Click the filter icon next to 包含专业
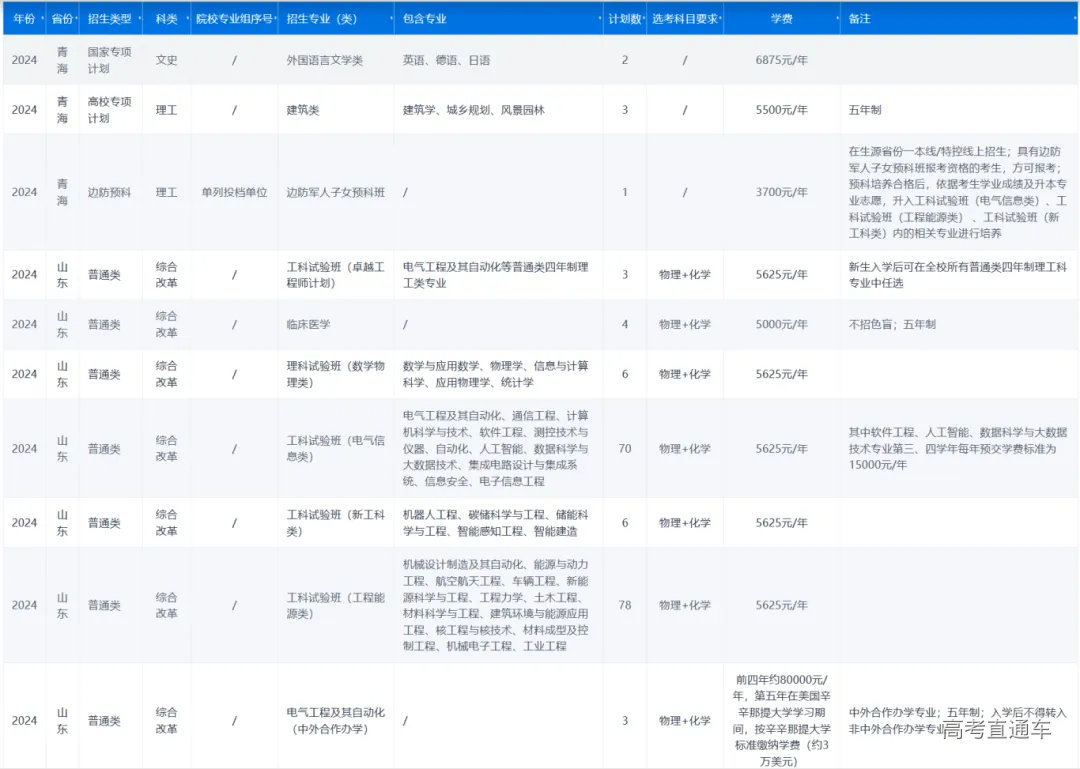The image size is (1080, 769). [x=598, y=19]
